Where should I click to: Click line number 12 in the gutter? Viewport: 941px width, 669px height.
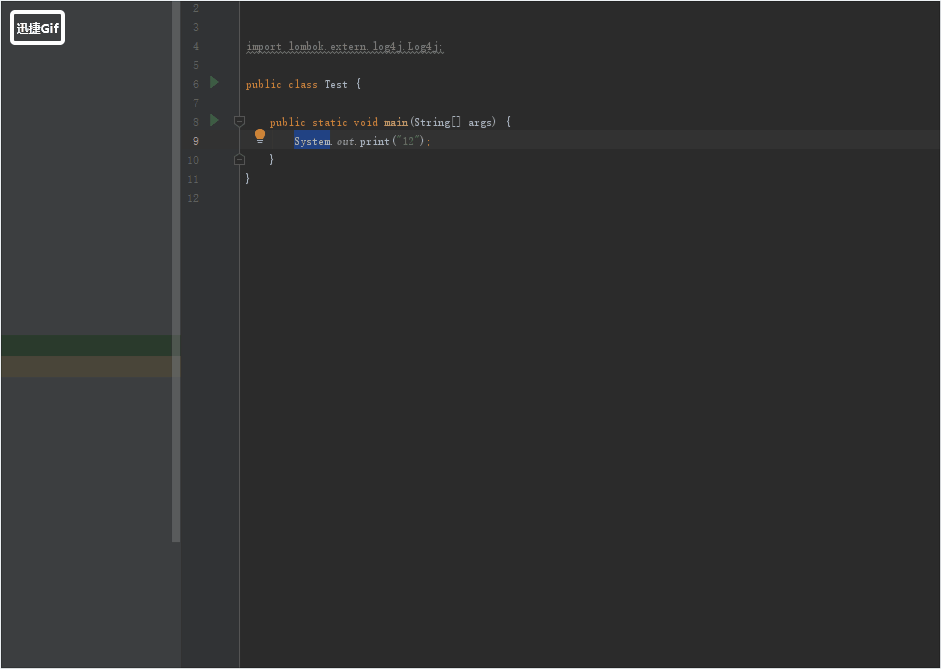click(x=193, y=198)
